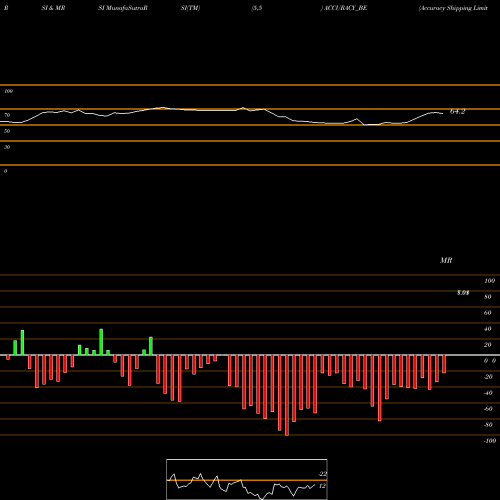Click the tallest green MR histogram bar
Viewport: 500px width, 500px height.
[101, 342]
